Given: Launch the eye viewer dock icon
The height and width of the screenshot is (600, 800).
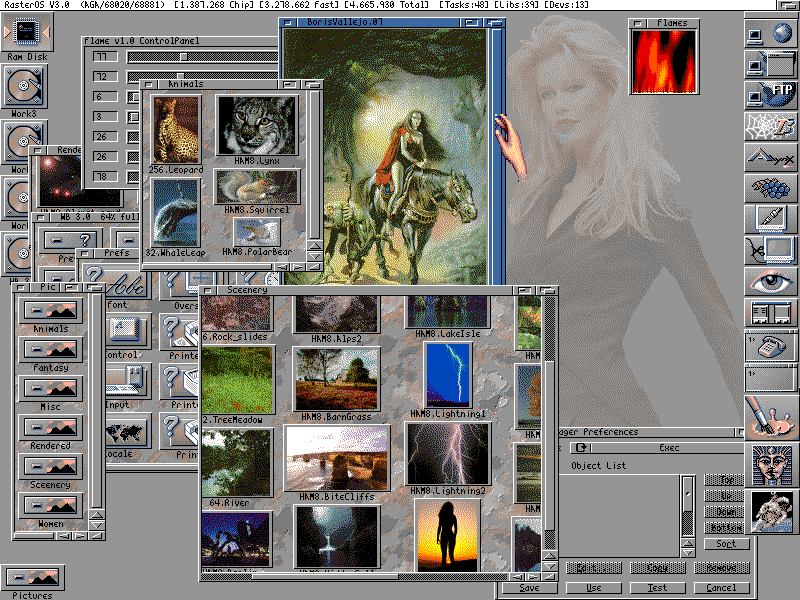Looking at the screenshot, I should pos(770,282).
